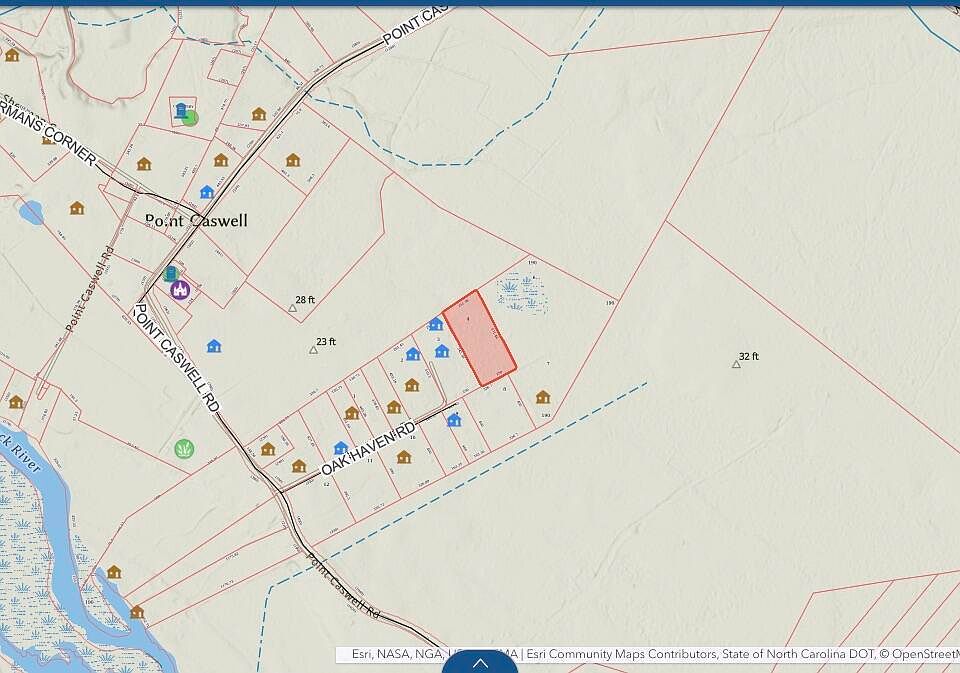Select the green circle icon beside teal building
Image resolution: width=960 pixels, height=673 pixels.
point(190,118)
